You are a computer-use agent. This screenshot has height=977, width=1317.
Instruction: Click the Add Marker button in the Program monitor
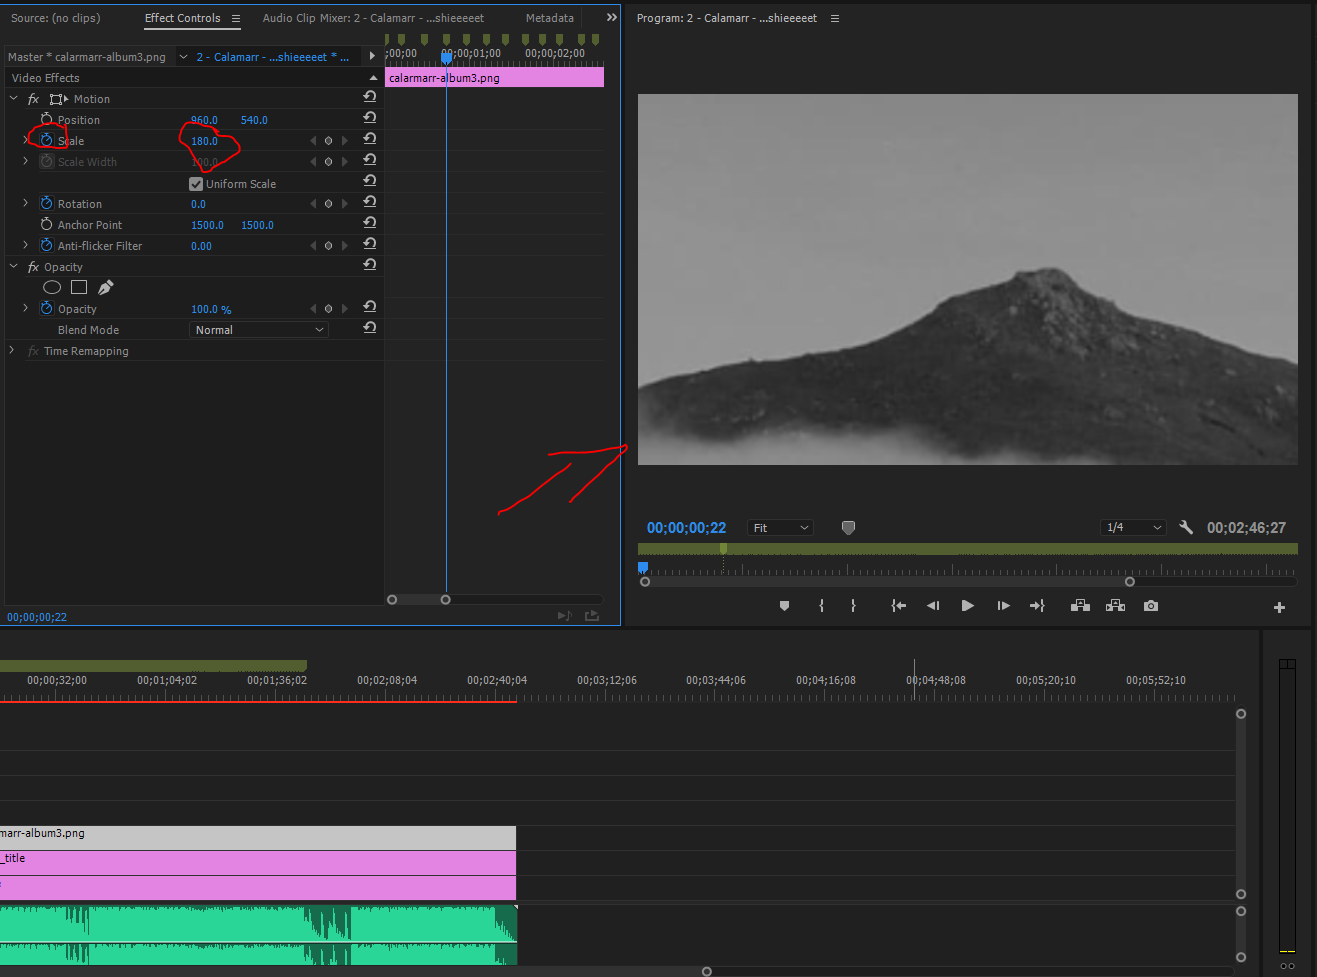[x=784, y=605]
